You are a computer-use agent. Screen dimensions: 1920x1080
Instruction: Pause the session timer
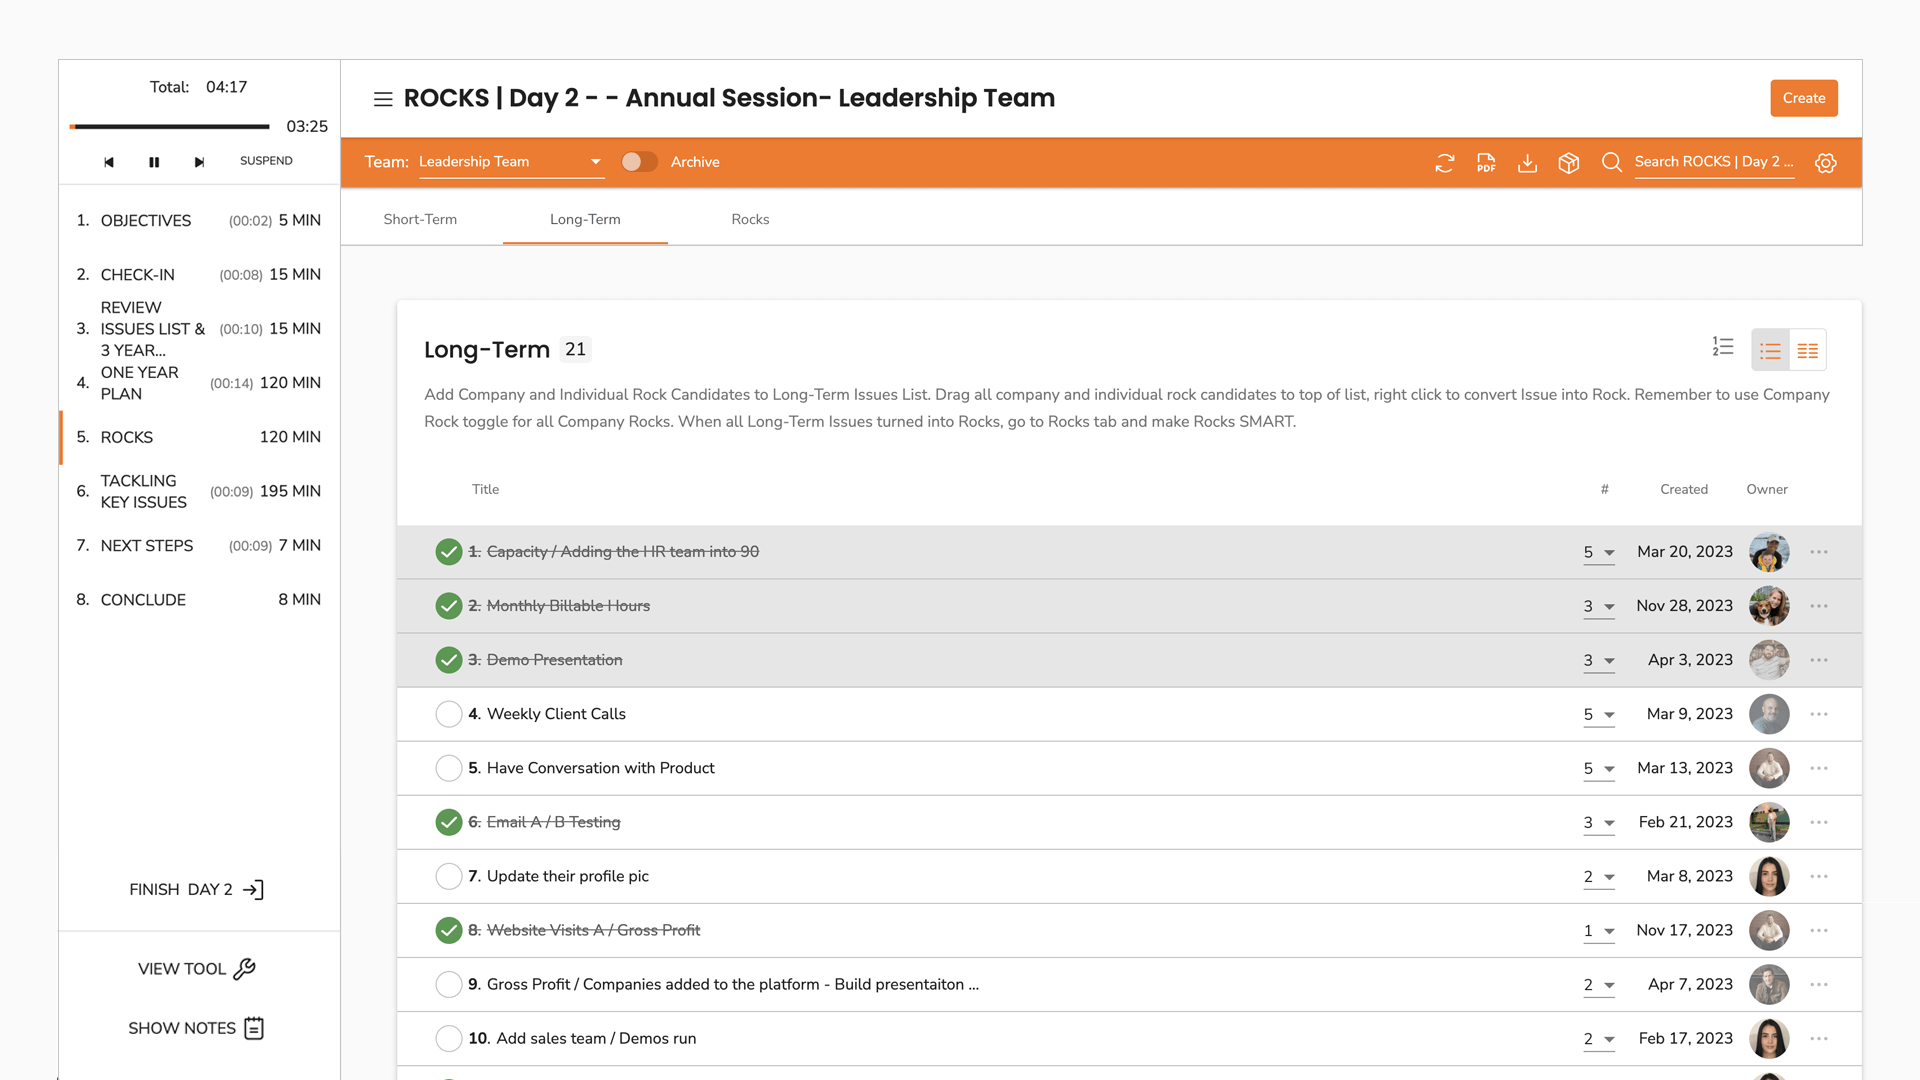pyautogui.click(x=154, y=161)
